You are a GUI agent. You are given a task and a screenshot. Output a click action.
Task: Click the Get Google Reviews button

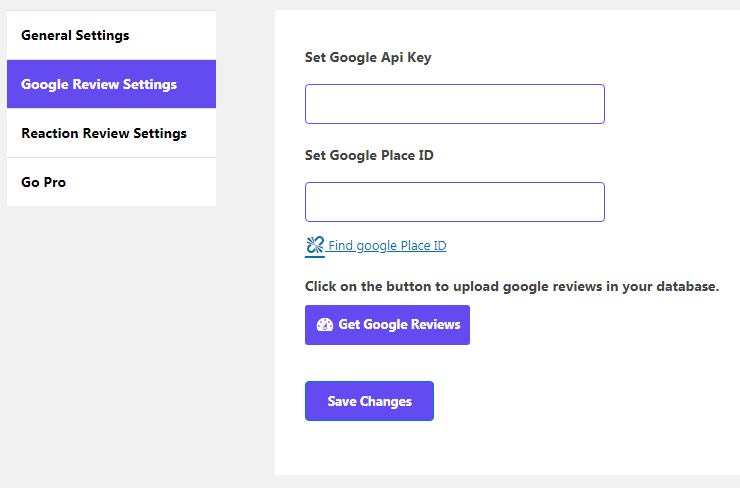[x=387, y=325]
